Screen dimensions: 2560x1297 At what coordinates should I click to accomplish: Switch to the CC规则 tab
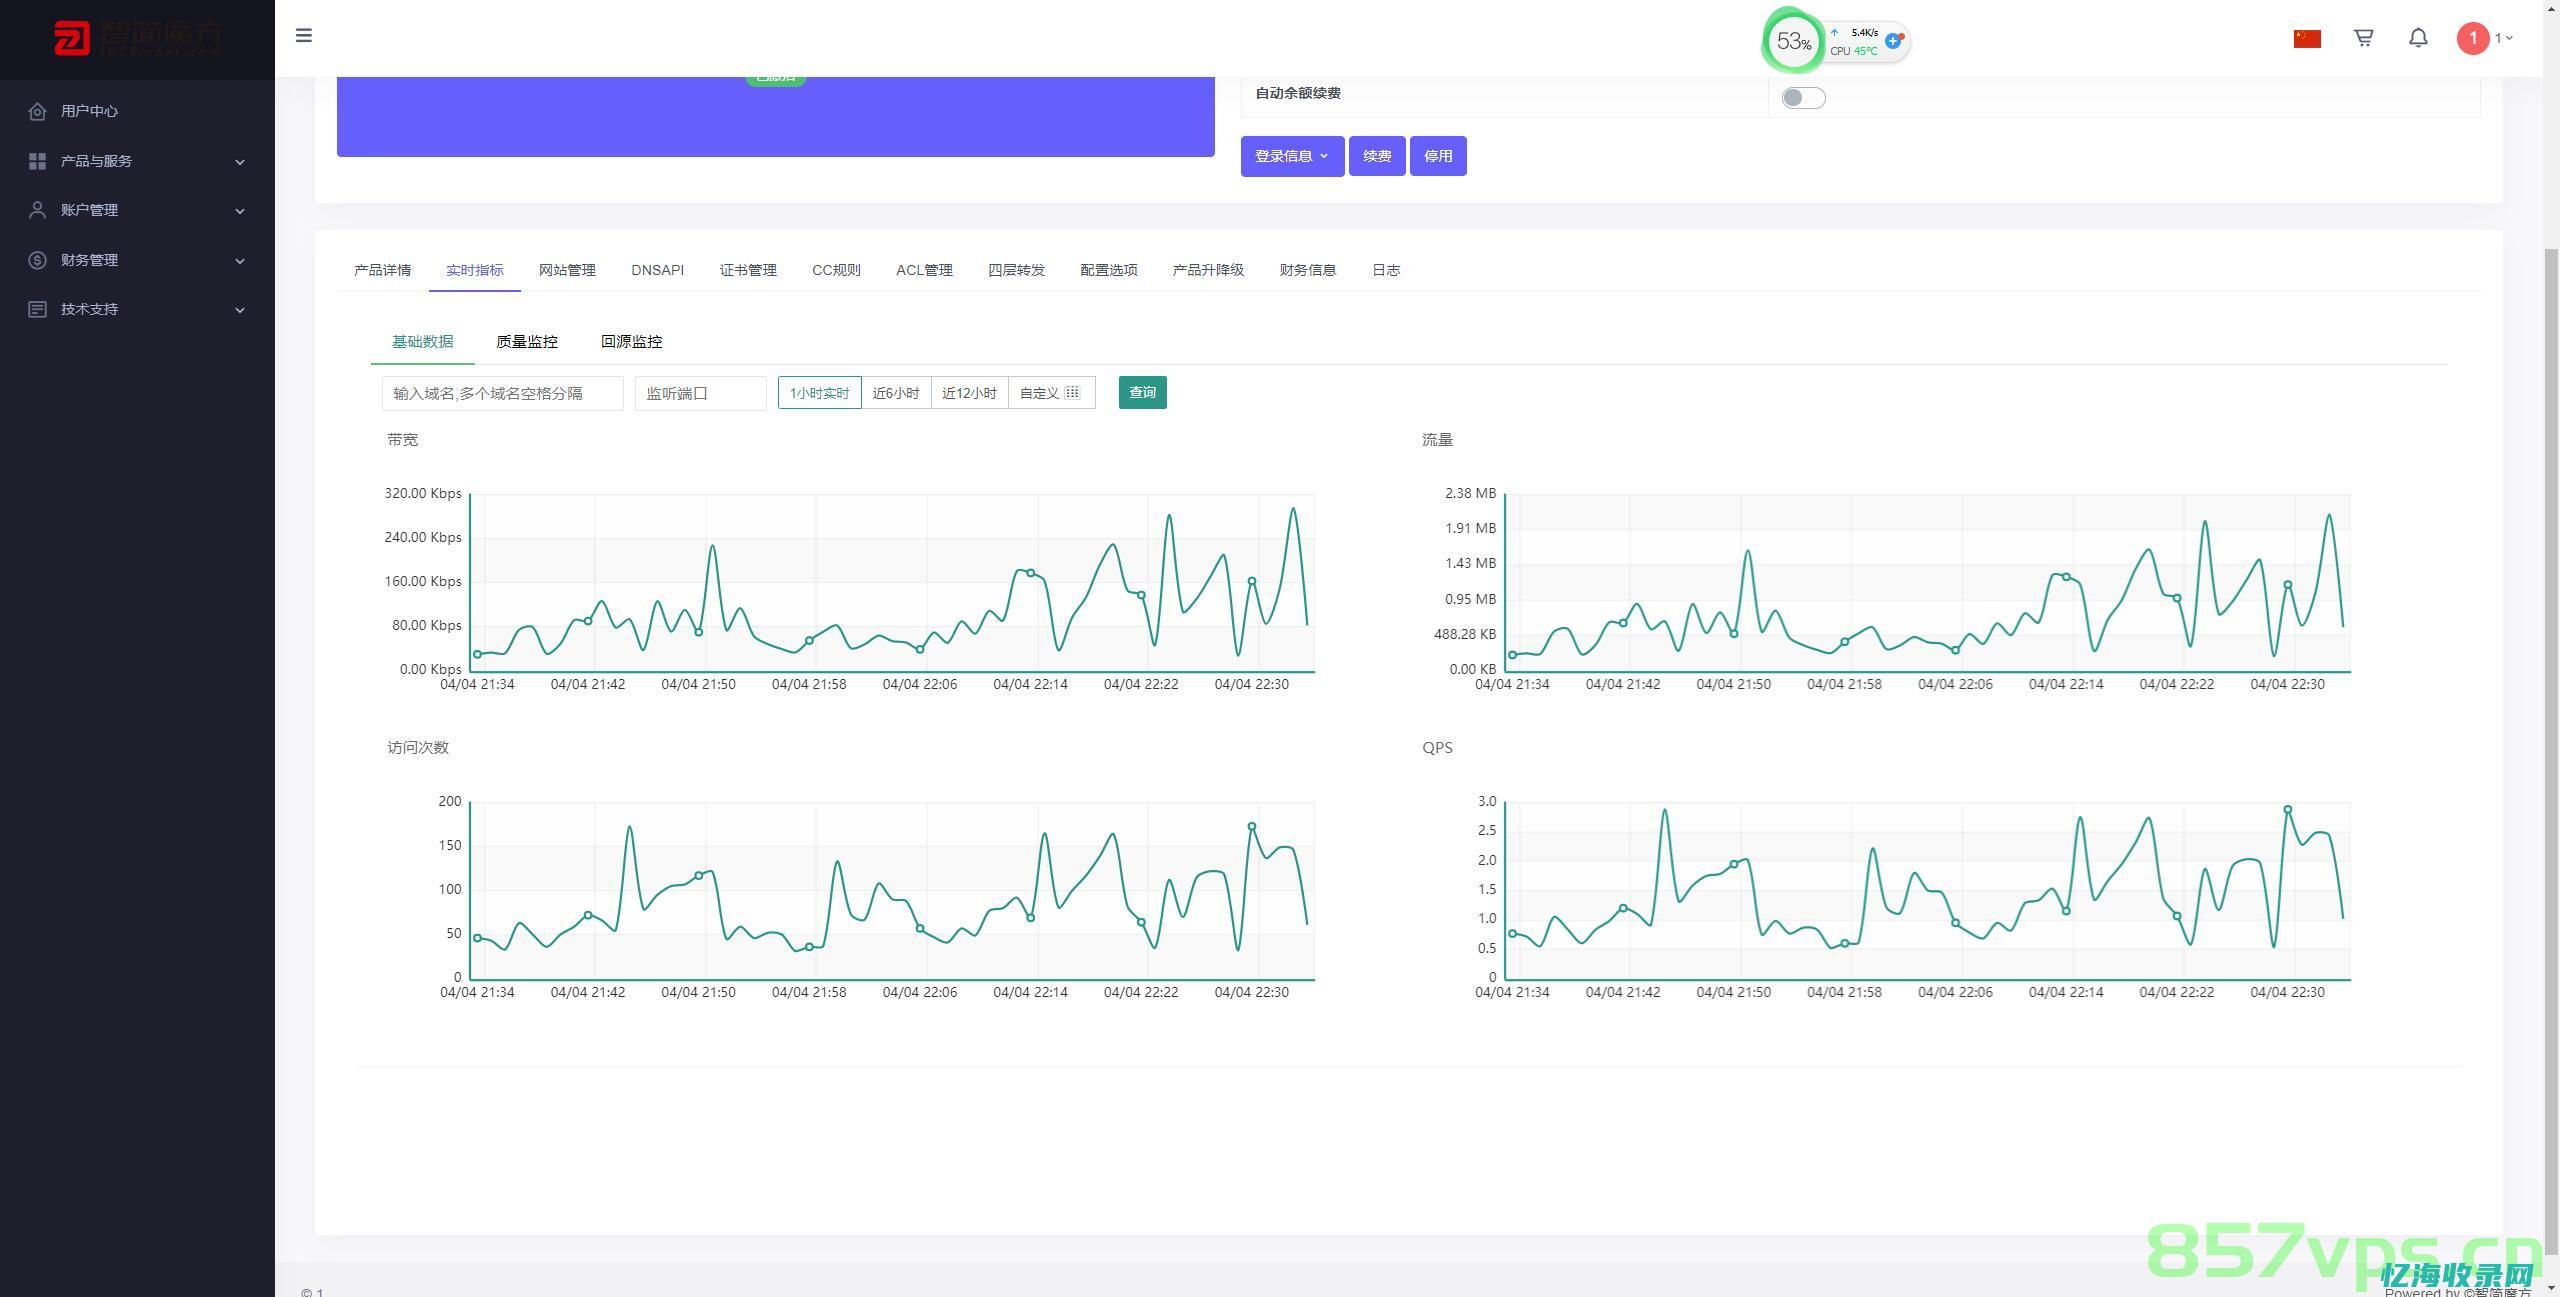pyautogui.click(x=836, y=270)
